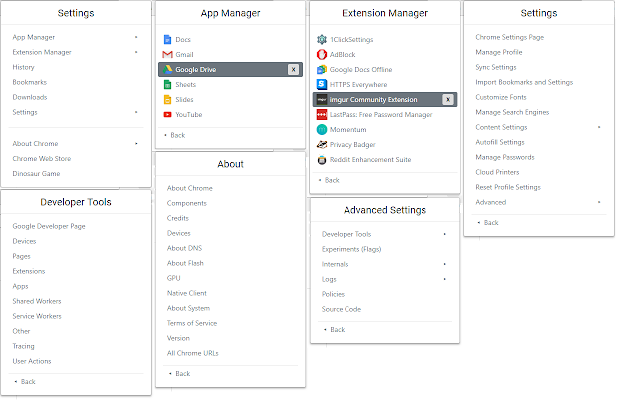
Task: Expand the Logs submenu arrow
Action: pos(444,279)
